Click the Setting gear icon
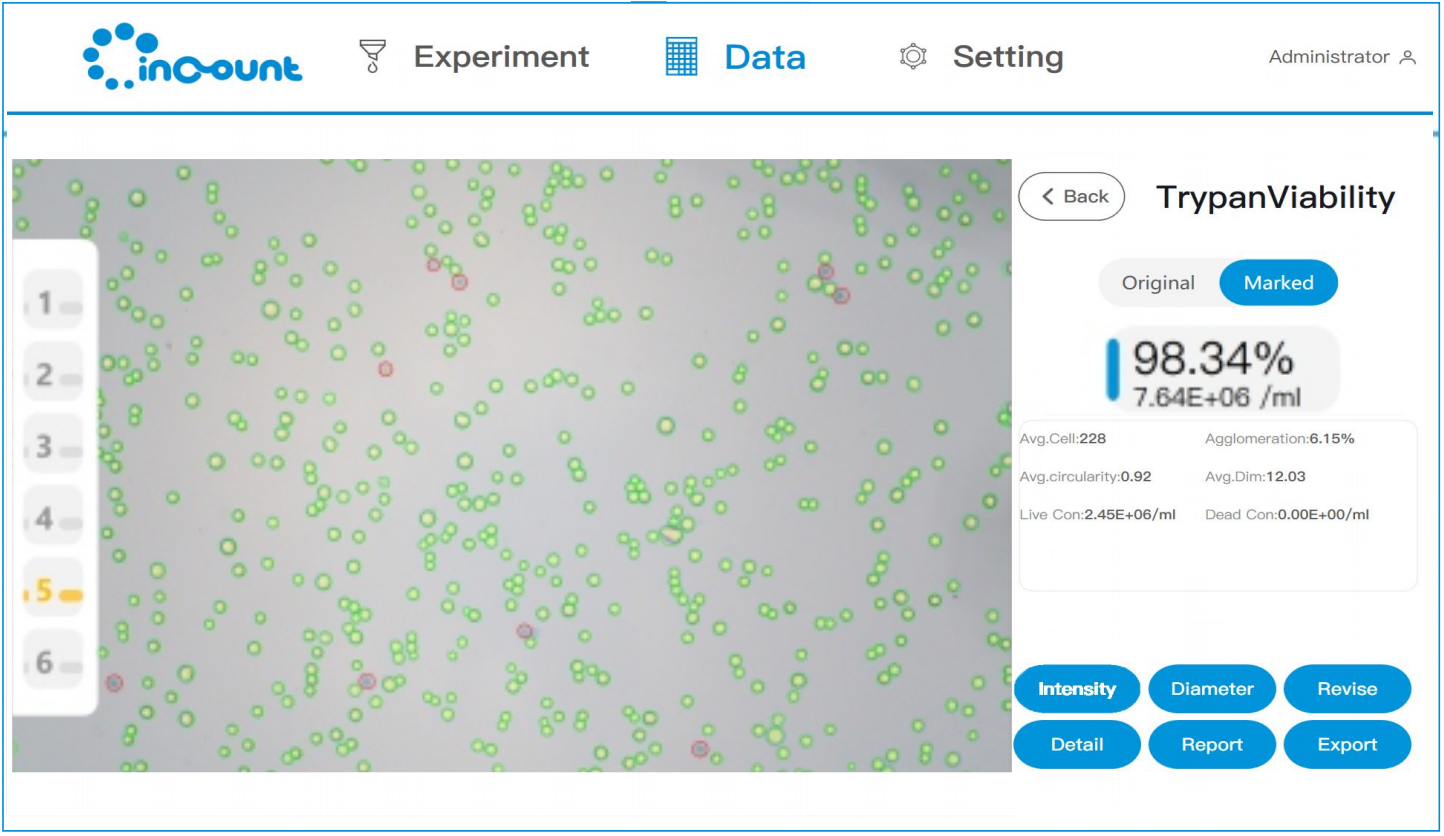Viewport: 1444px width, 836px height. coord(912,57)
